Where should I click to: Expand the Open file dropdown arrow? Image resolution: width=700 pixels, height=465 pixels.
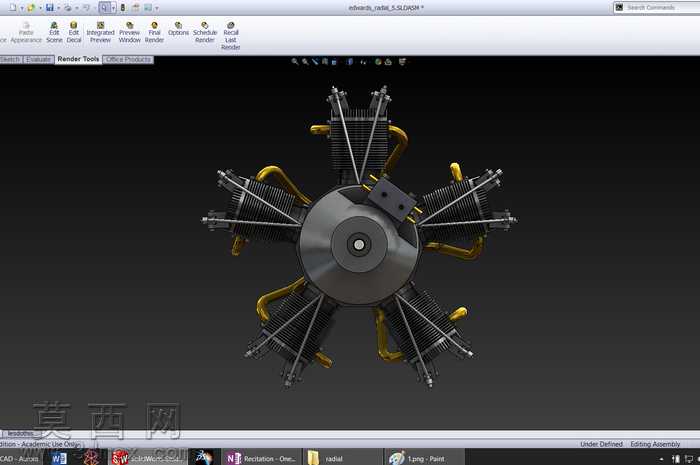point(40,8)
